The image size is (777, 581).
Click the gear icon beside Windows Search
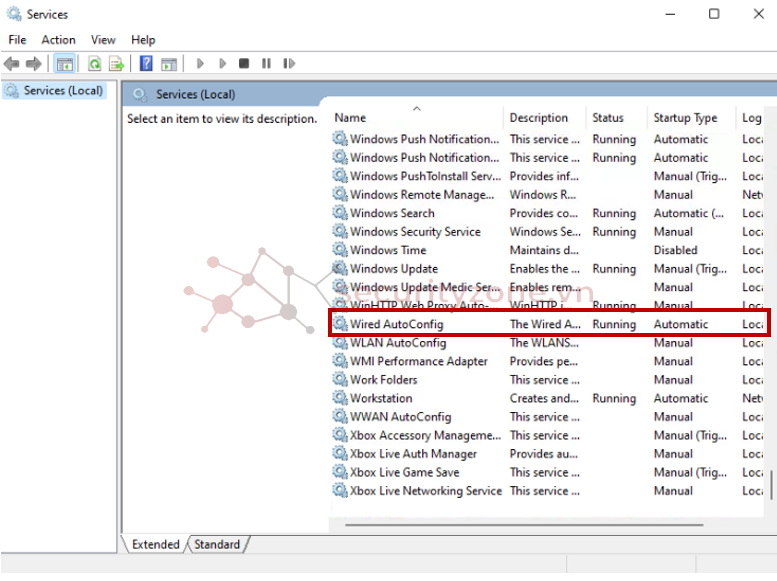tap(340, 213)
